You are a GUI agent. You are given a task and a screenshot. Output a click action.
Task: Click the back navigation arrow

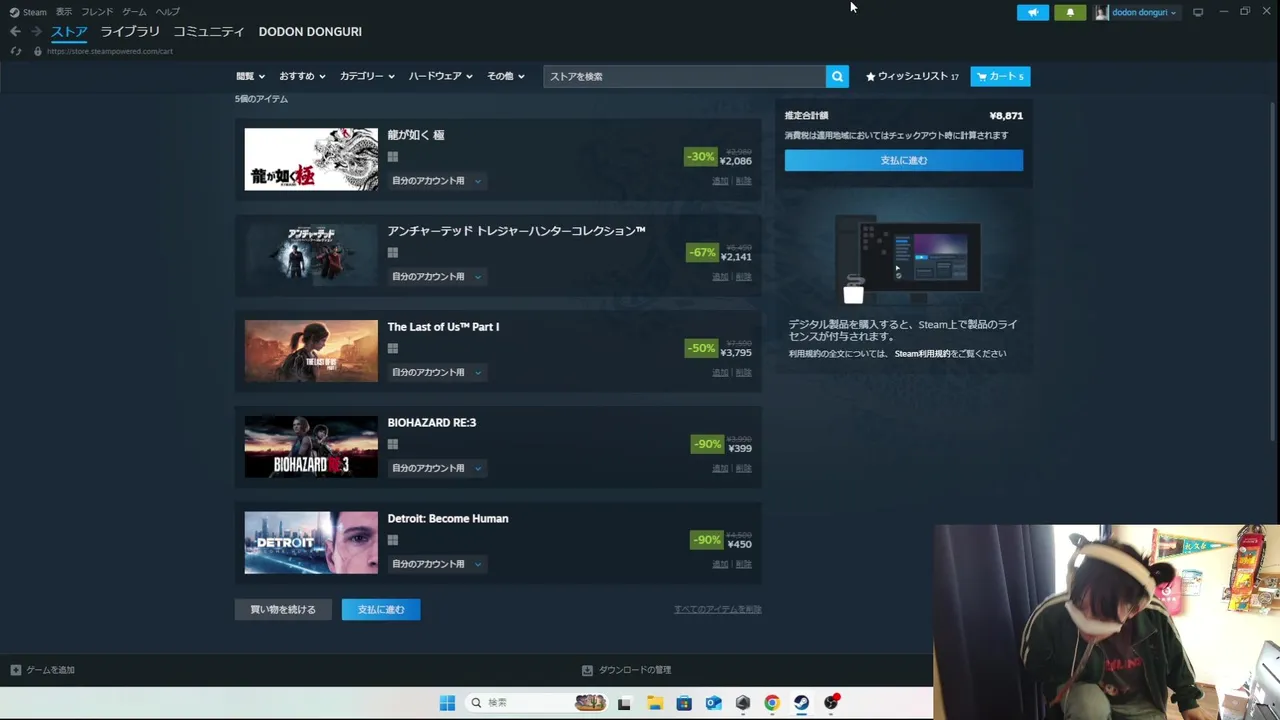(x=15, y=32)
